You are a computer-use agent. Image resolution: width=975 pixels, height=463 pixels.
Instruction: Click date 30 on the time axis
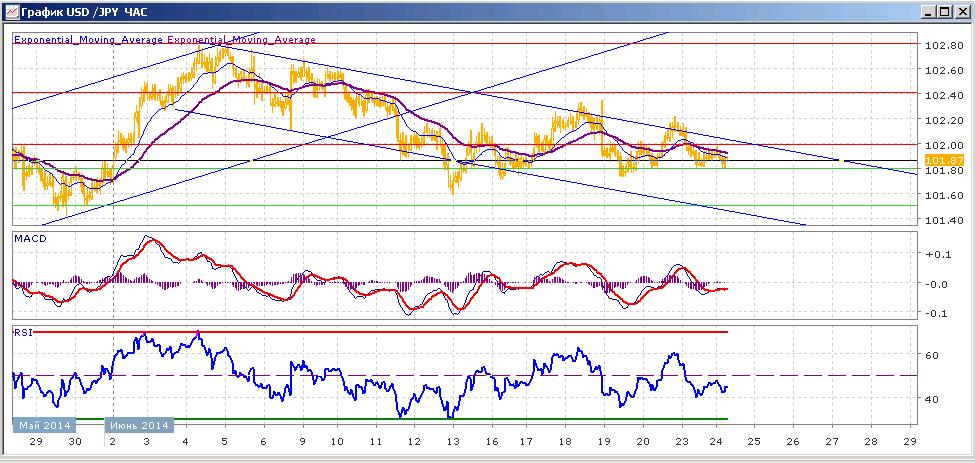[x=75, y=441]
